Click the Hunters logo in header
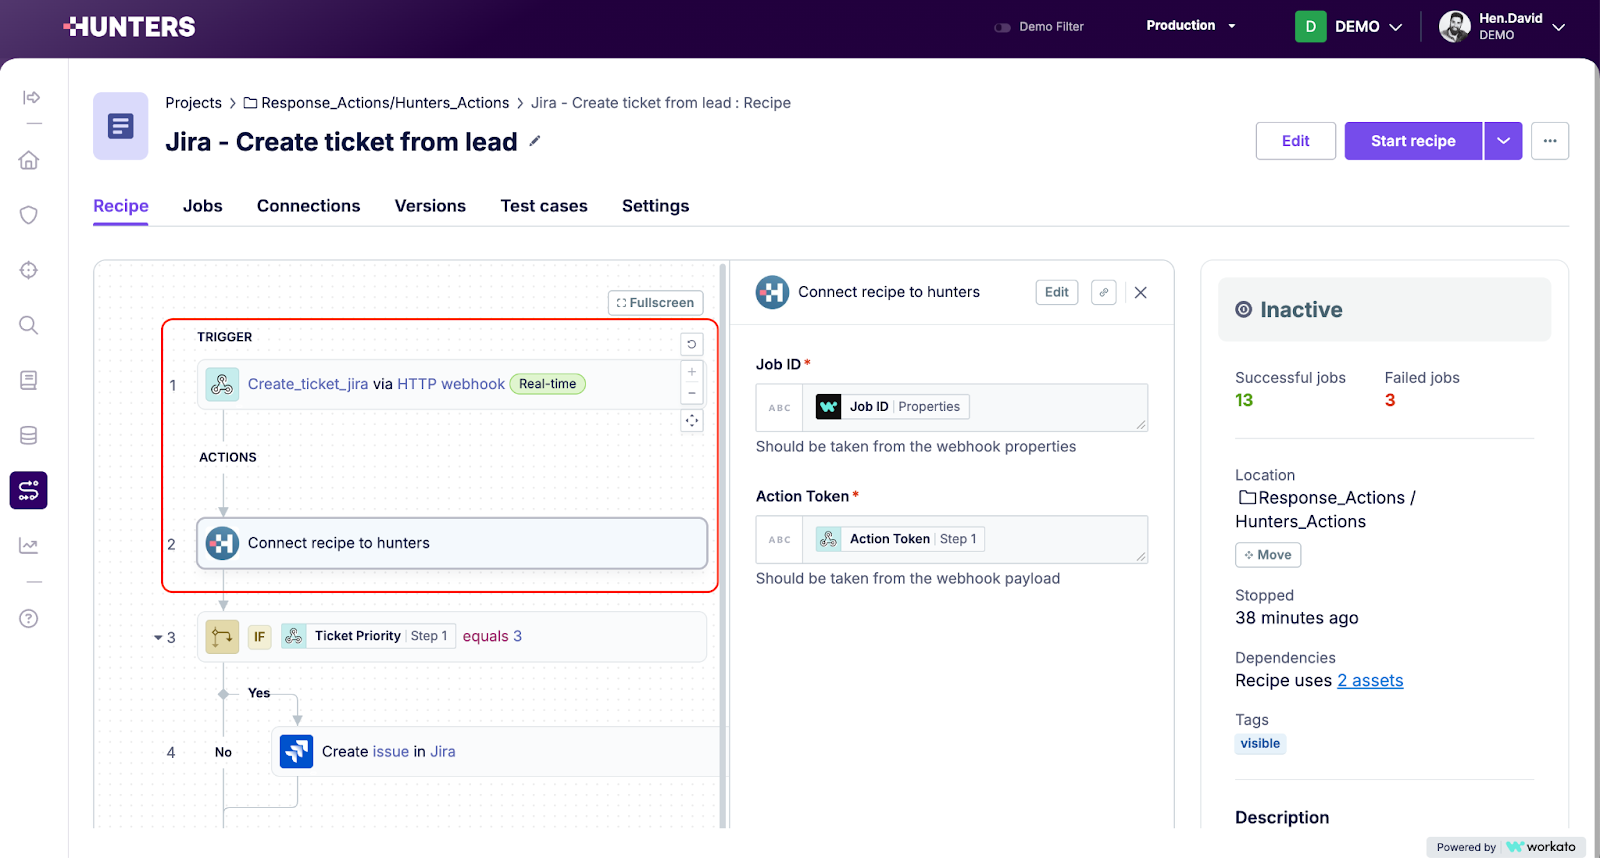Viewport: 1600px width, 858px height. (x=129, y=27)
